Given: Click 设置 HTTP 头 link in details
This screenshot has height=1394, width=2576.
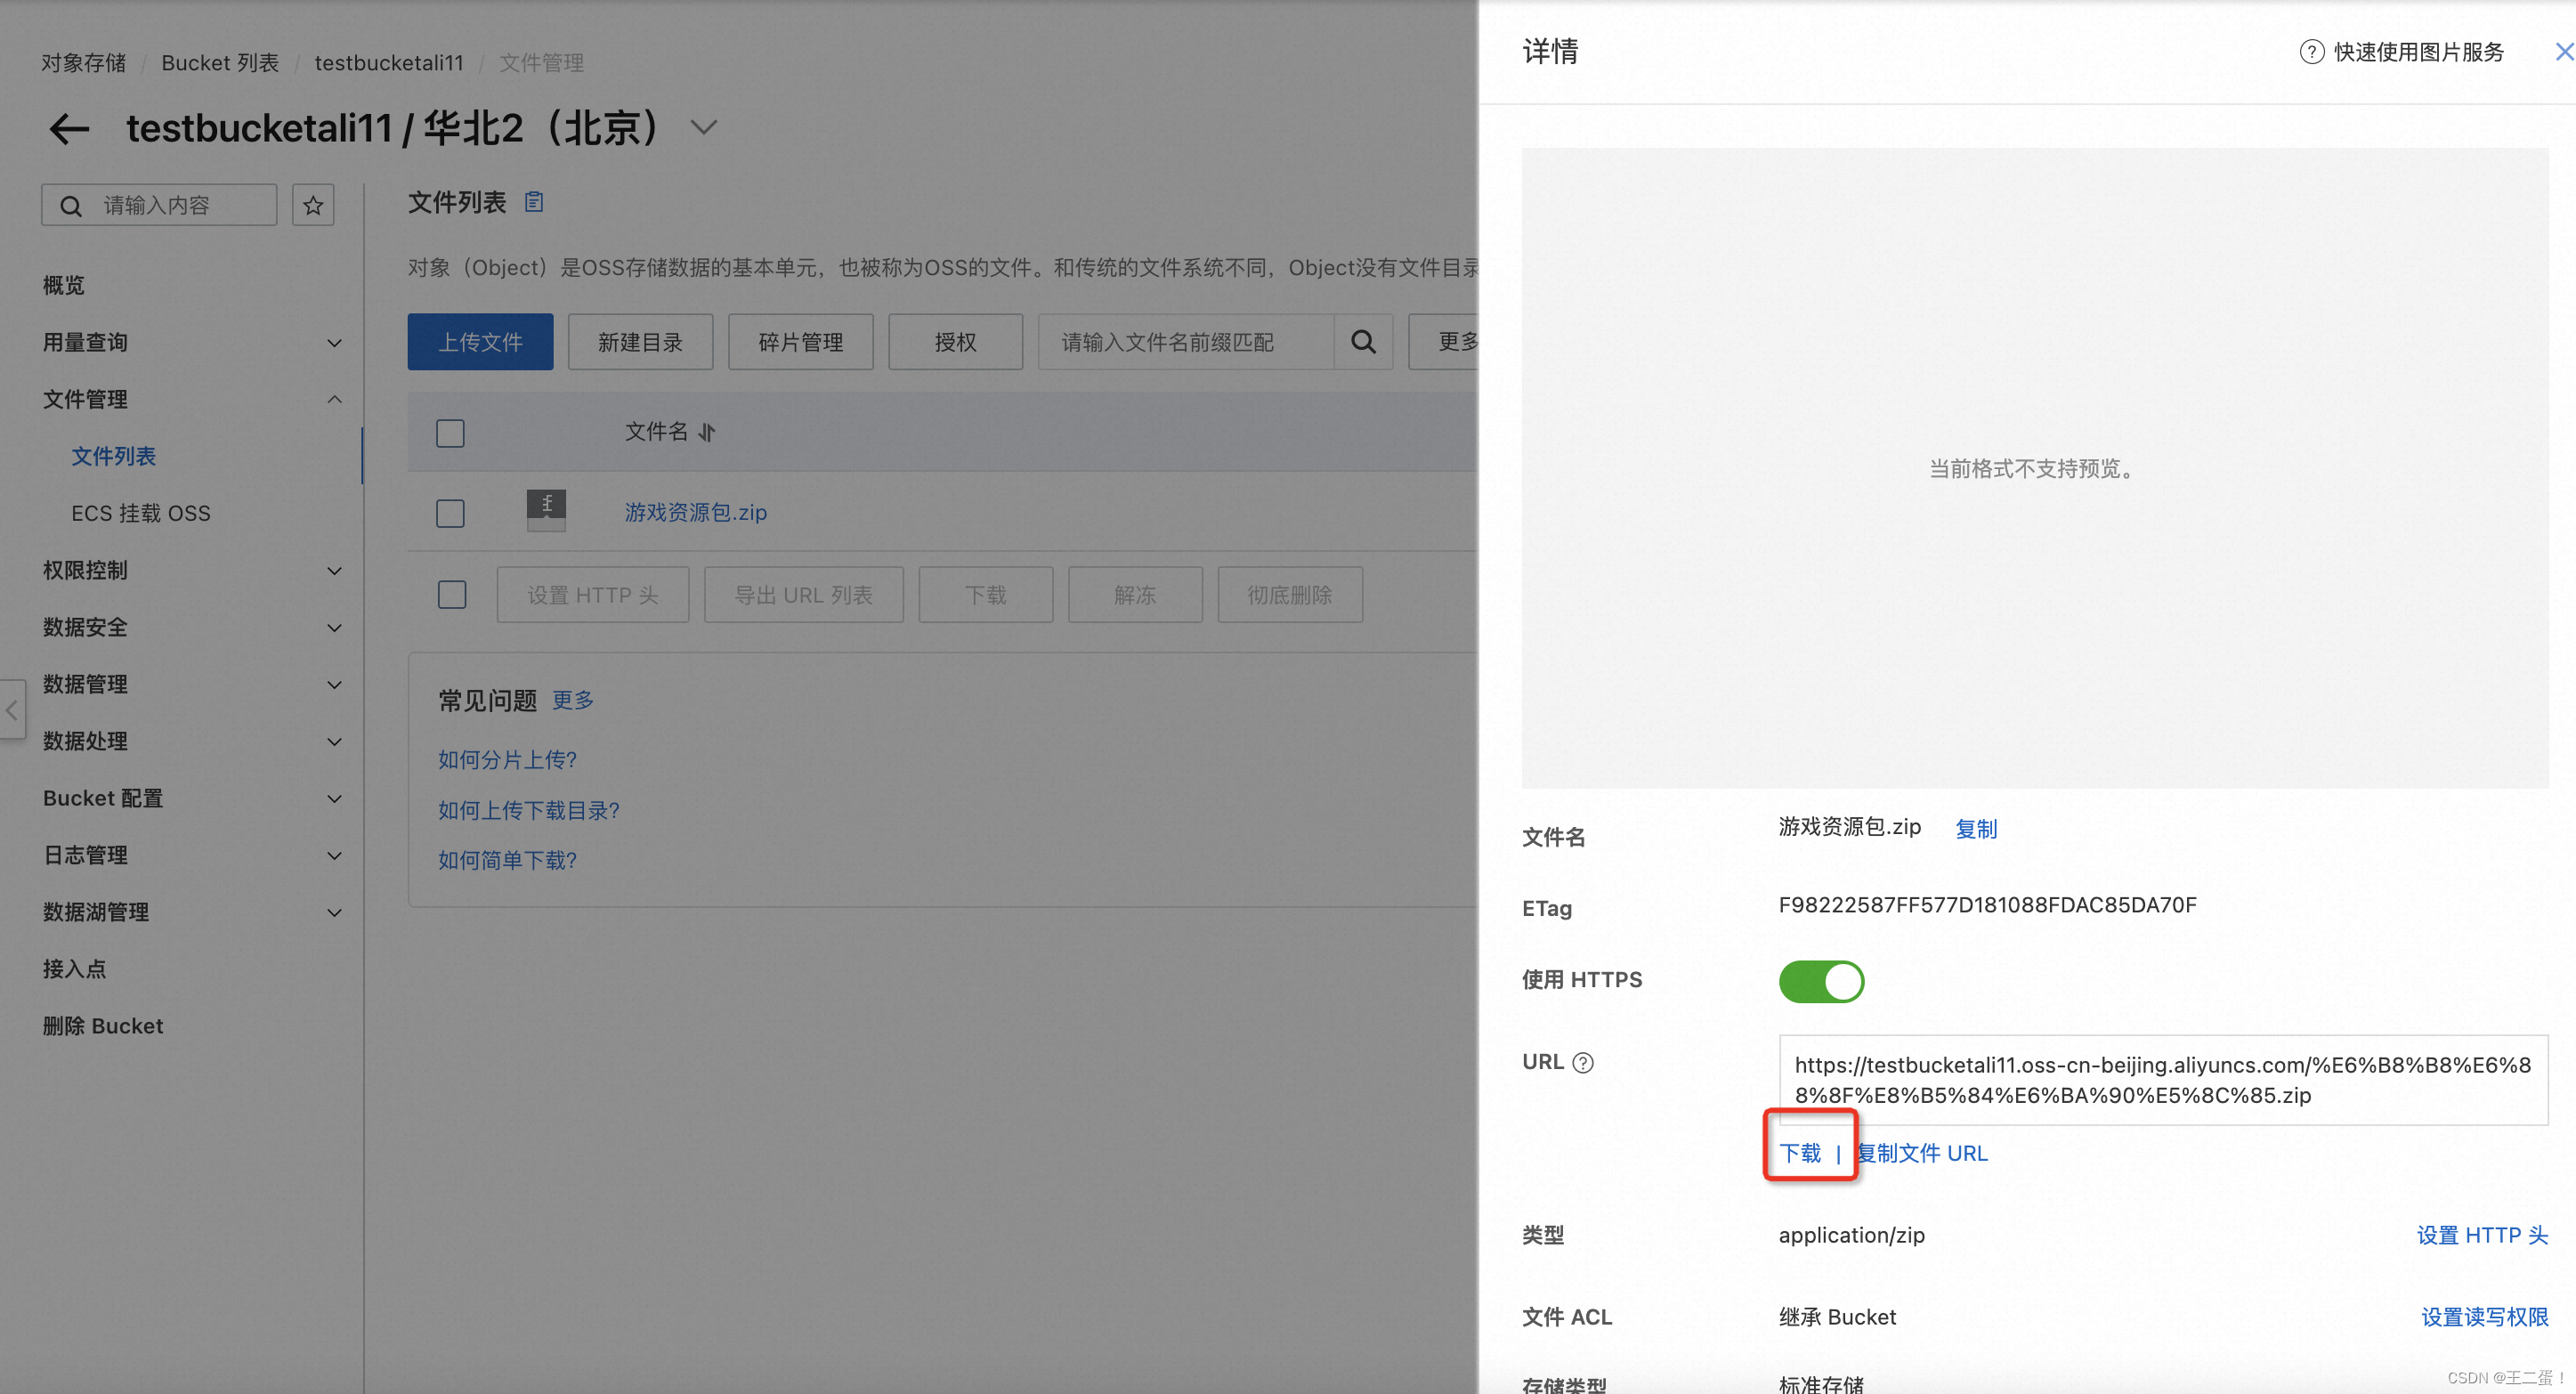Looking at the screenshot, I should [2482, 1235].
